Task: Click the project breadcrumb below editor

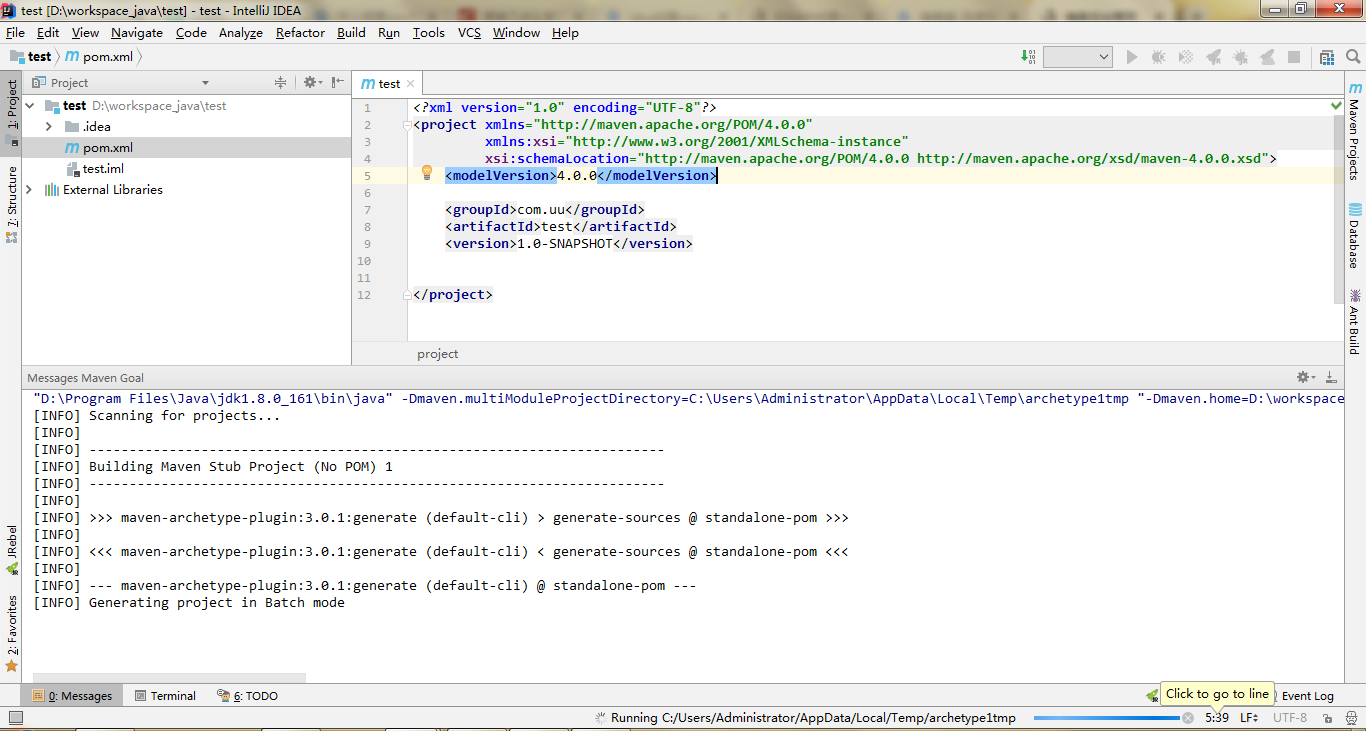Action: 438,354
